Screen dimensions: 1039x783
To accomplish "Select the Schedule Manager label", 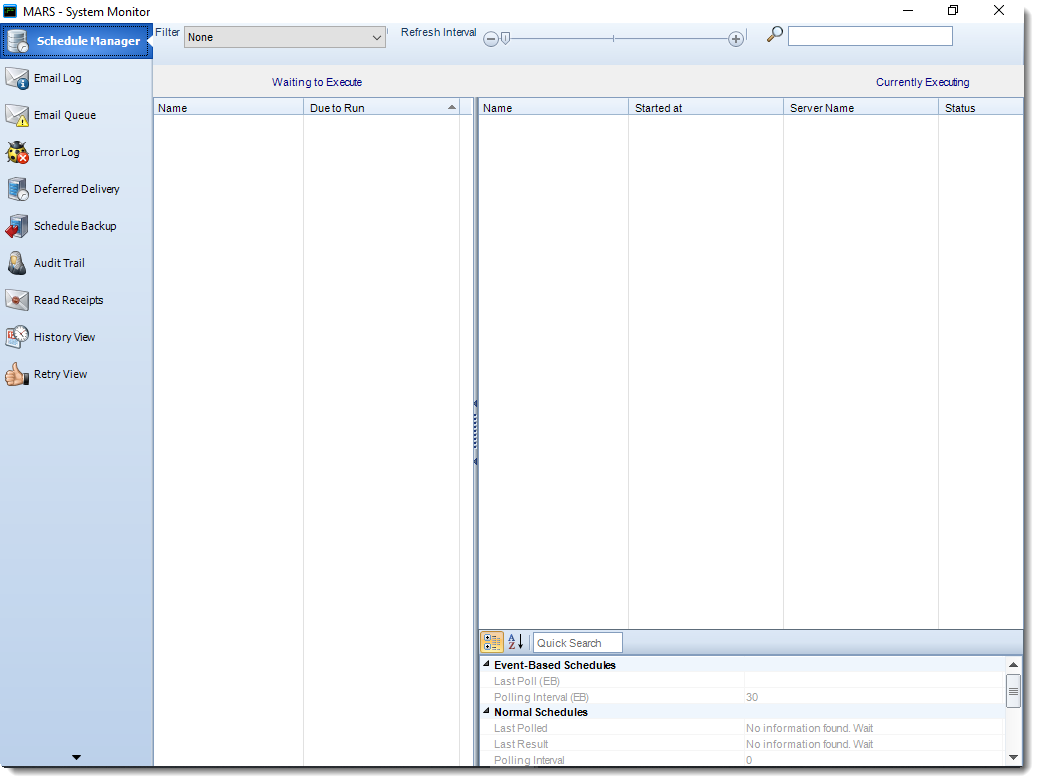I will [88, 41].
